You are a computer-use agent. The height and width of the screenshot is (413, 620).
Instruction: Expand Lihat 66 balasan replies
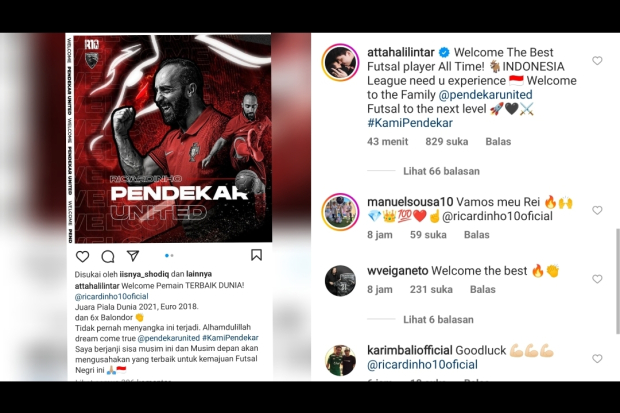[441, 171]
